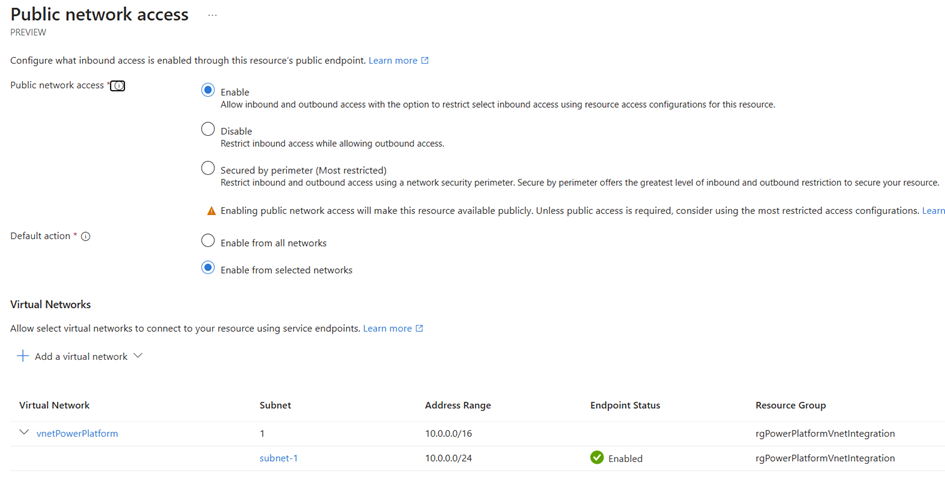945x483 pixels.
Task: Click the plus icon for adding a virtual network
Action: tap(23, 356)
